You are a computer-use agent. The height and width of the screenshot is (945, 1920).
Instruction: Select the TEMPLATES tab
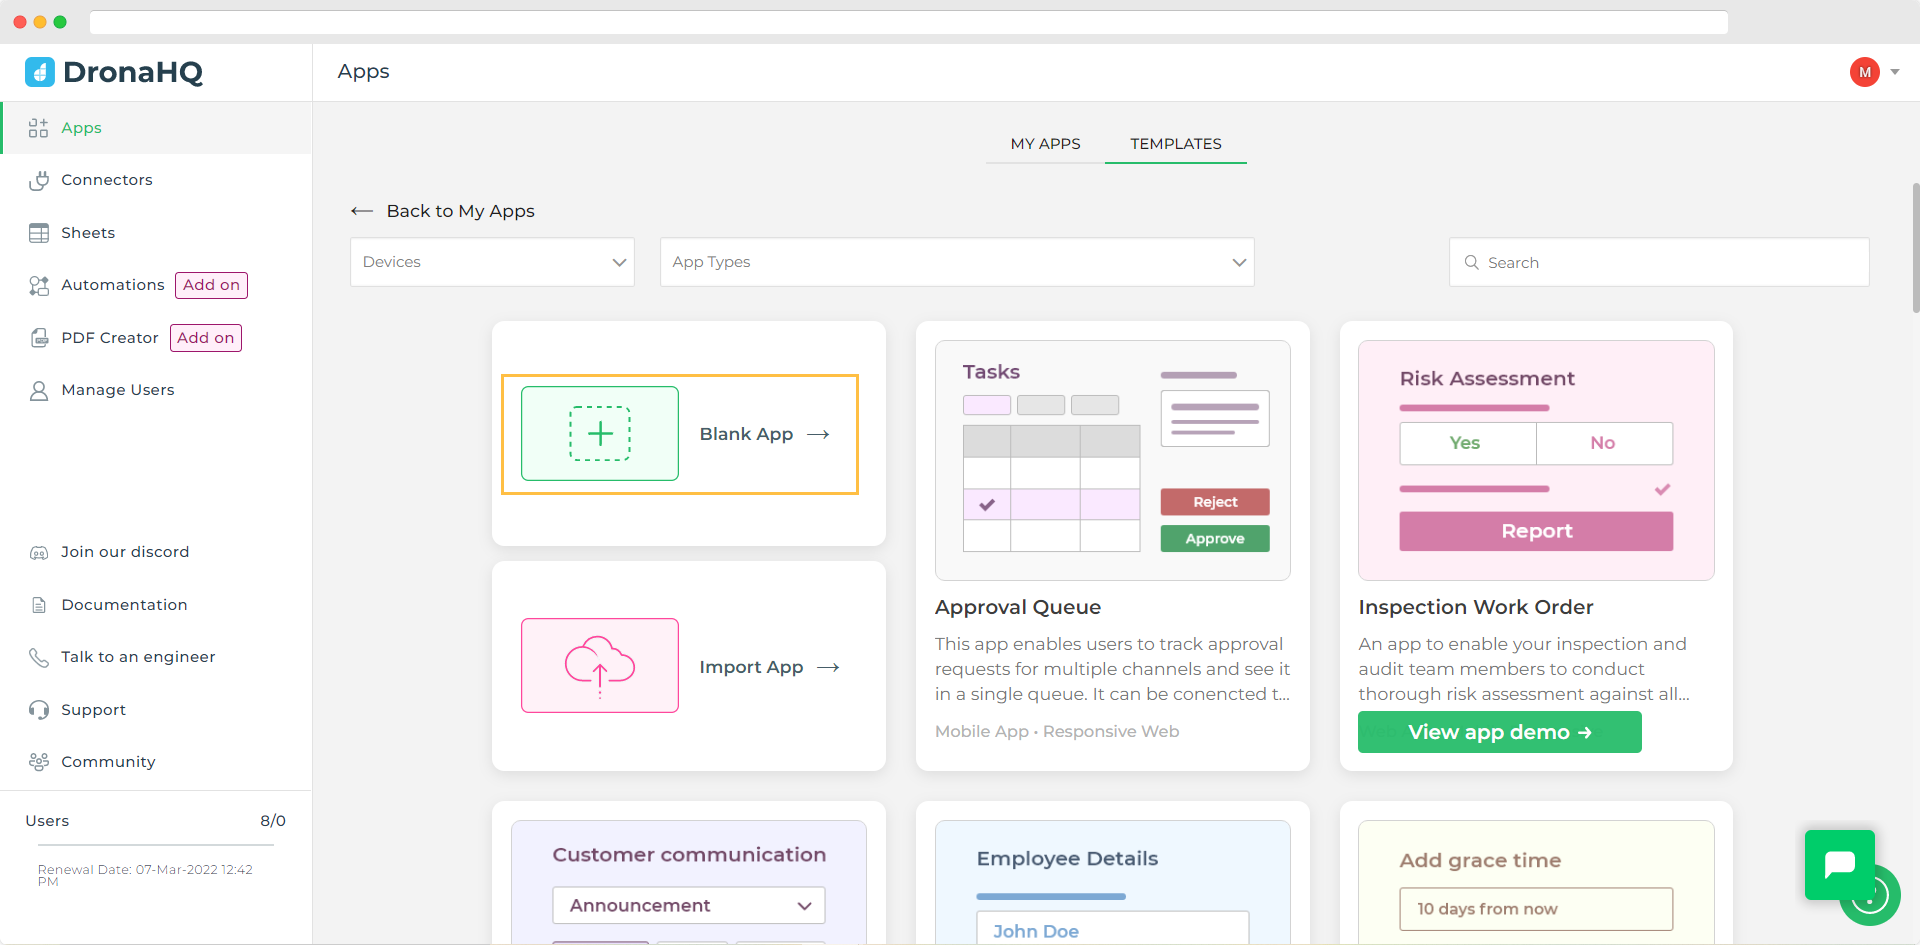tap(1176, 144)
